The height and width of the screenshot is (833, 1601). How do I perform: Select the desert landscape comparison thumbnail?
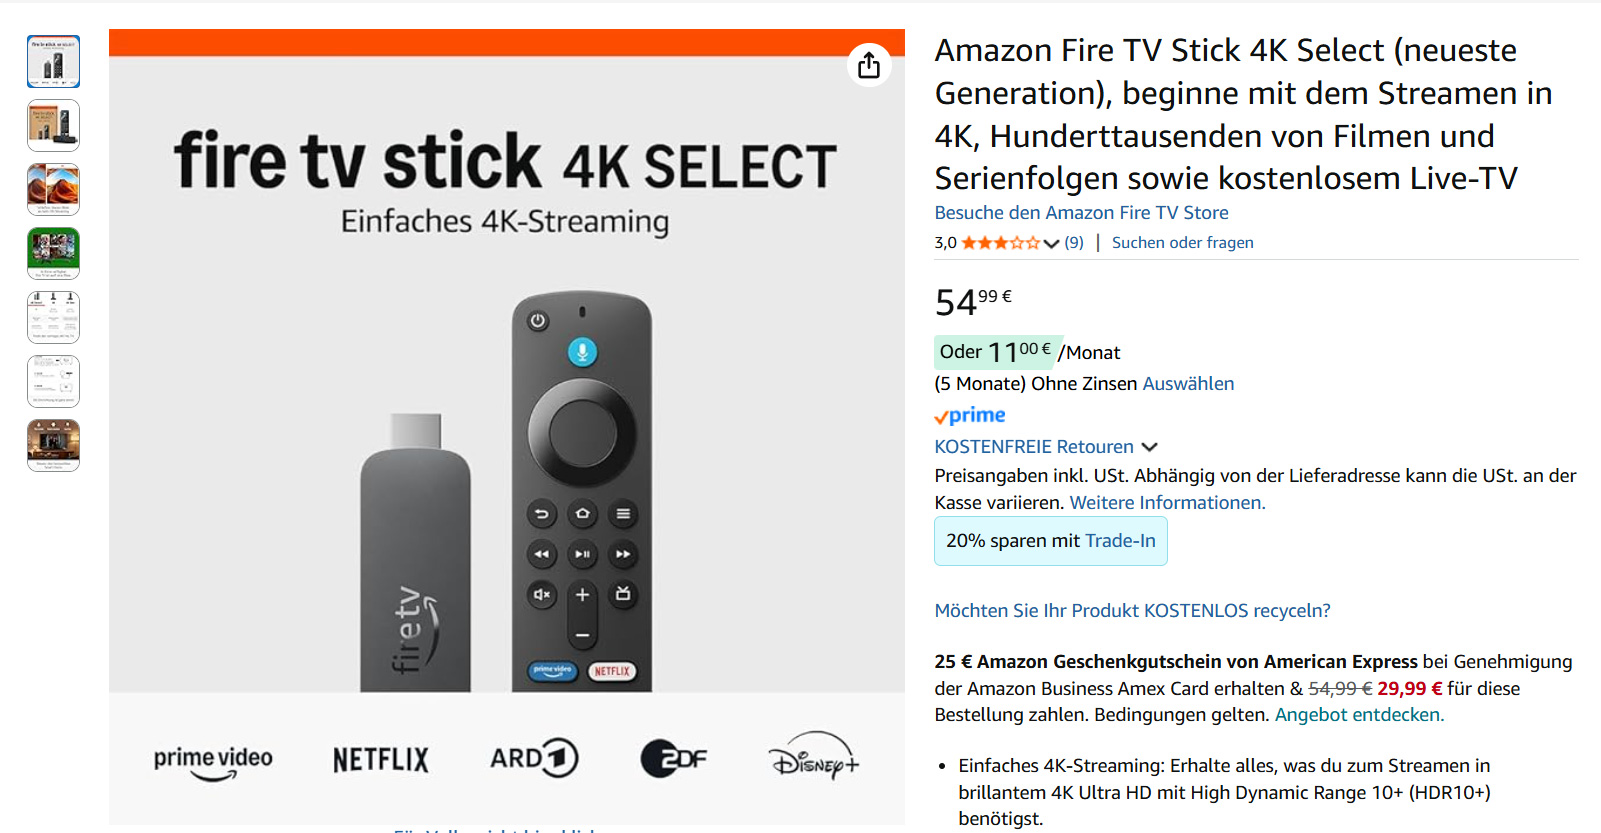click(53, 189)
